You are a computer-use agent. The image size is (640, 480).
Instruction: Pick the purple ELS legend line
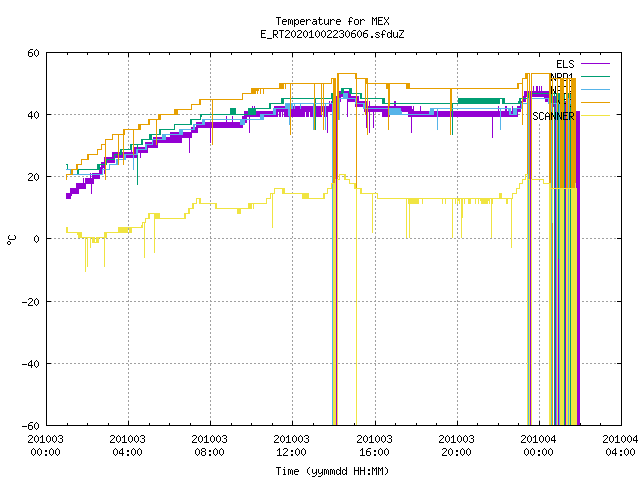(x=595, y=64)
